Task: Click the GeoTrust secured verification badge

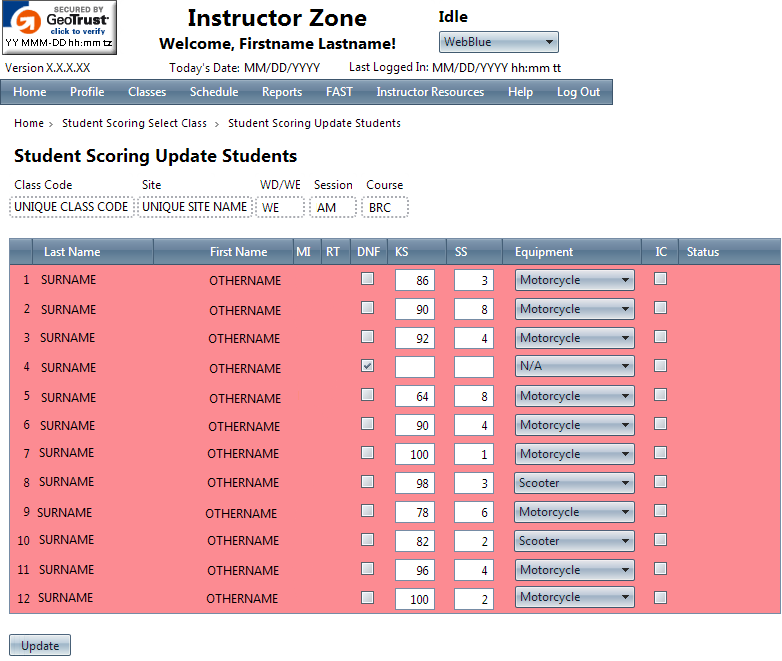Action: [x=59, y=27]
